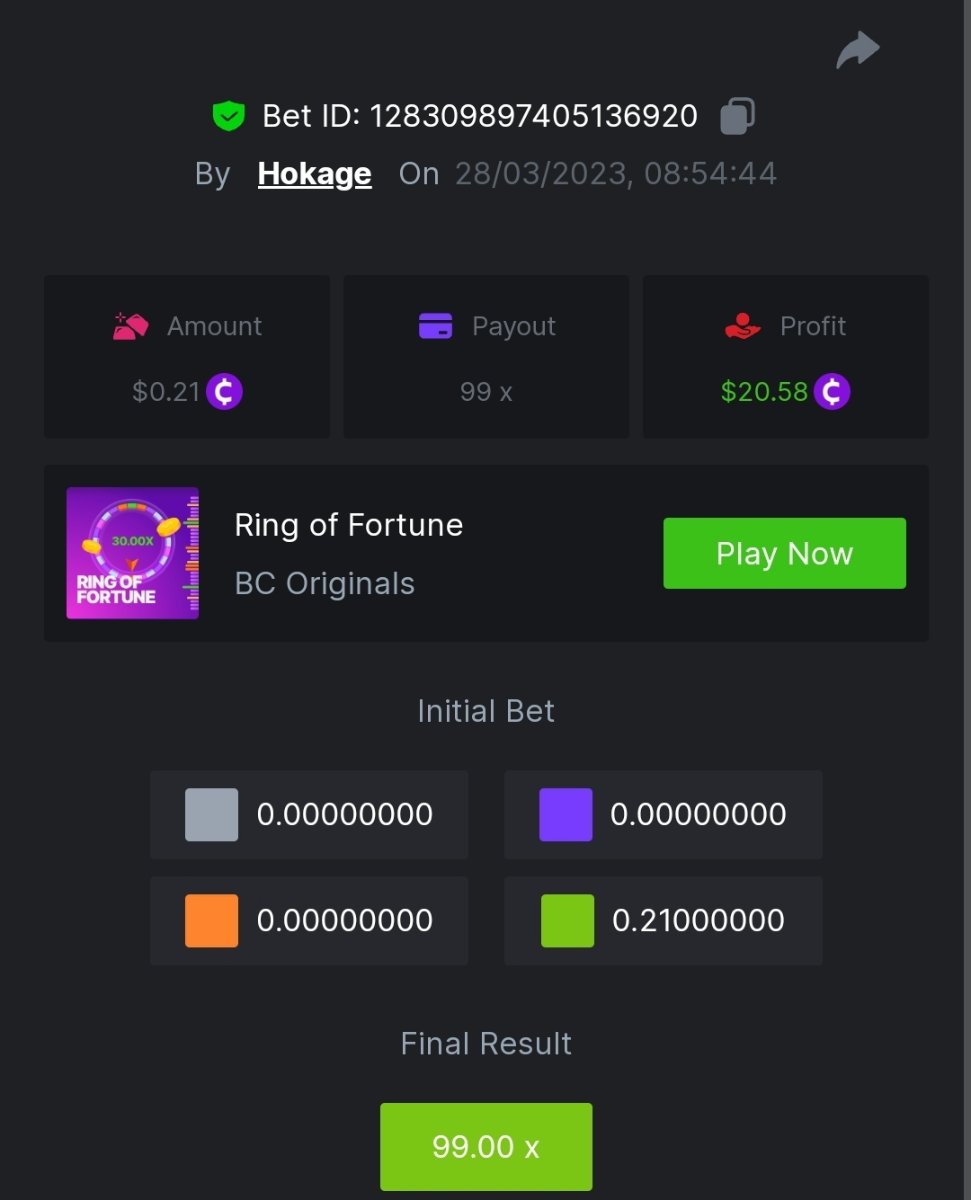Click the purple Payout card icon
Screen dimensions: 971x1200
click(x=435, y=326)
